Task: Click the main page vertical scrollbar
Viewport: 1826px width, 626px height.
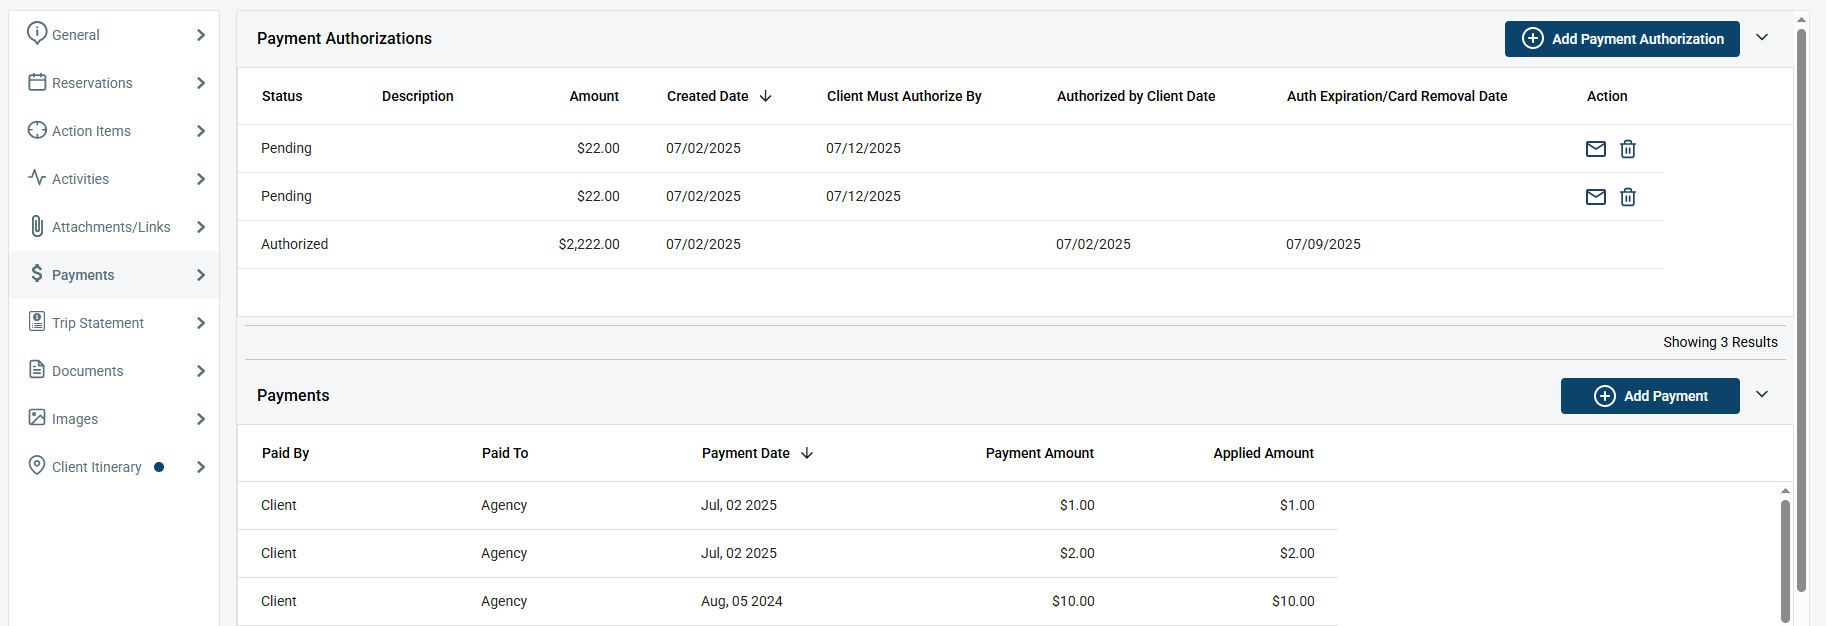Action: tap(1801, 310)
